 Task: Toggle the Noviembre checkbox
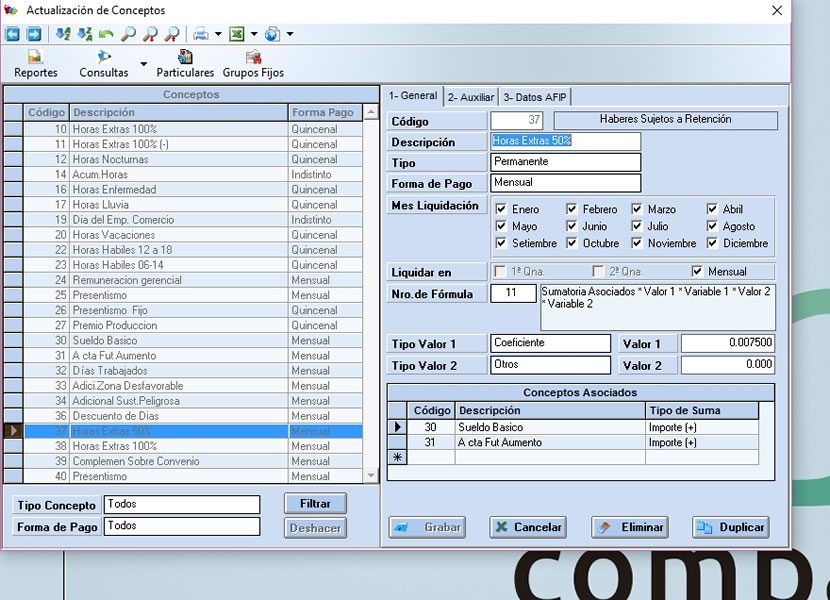pyautogui.click(x=637, y=243)
